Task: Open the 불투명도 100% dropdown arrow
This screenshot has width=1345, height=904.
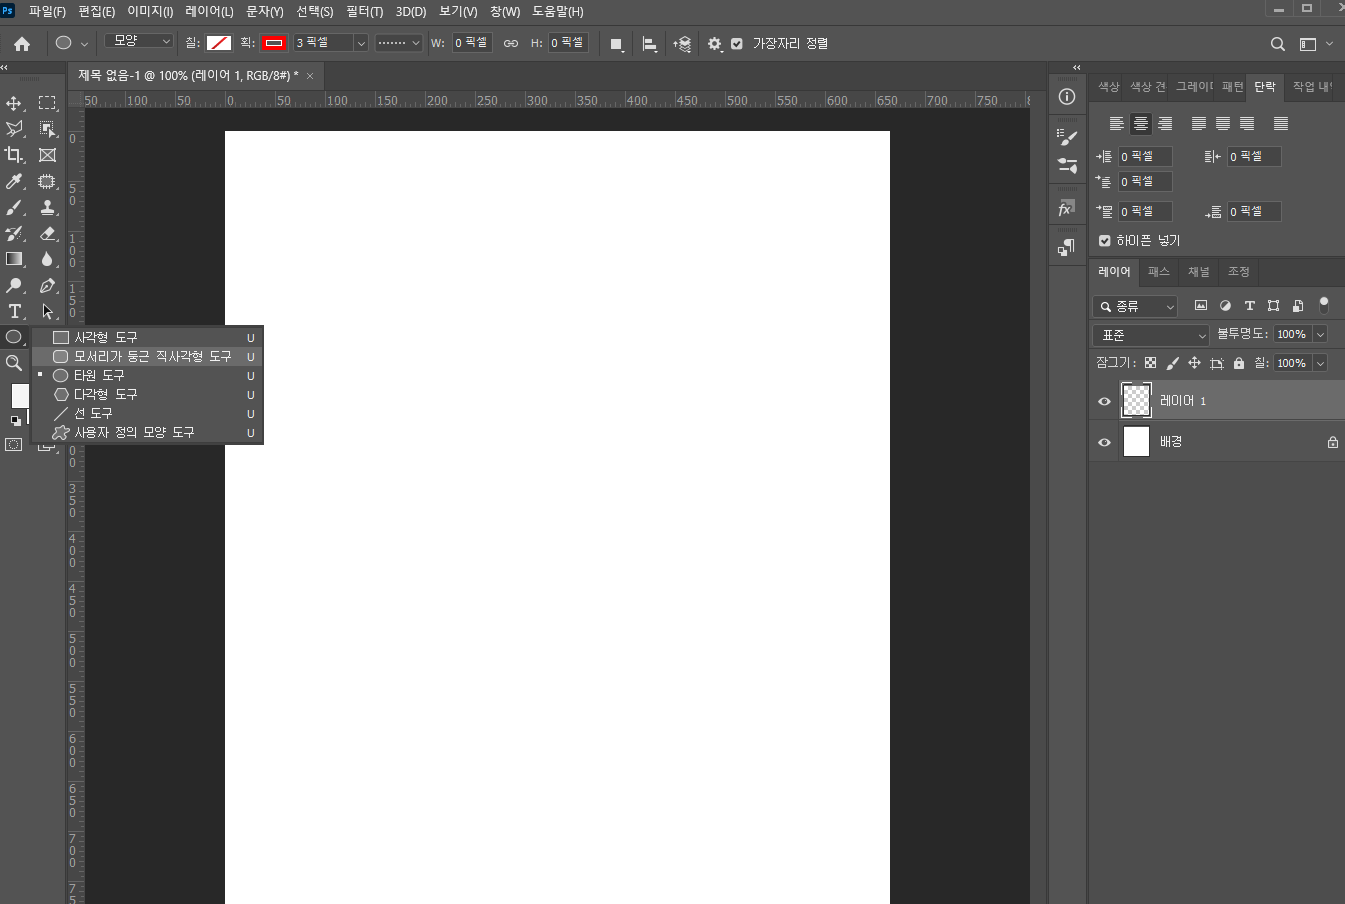Action: [x=1320, y=335]
